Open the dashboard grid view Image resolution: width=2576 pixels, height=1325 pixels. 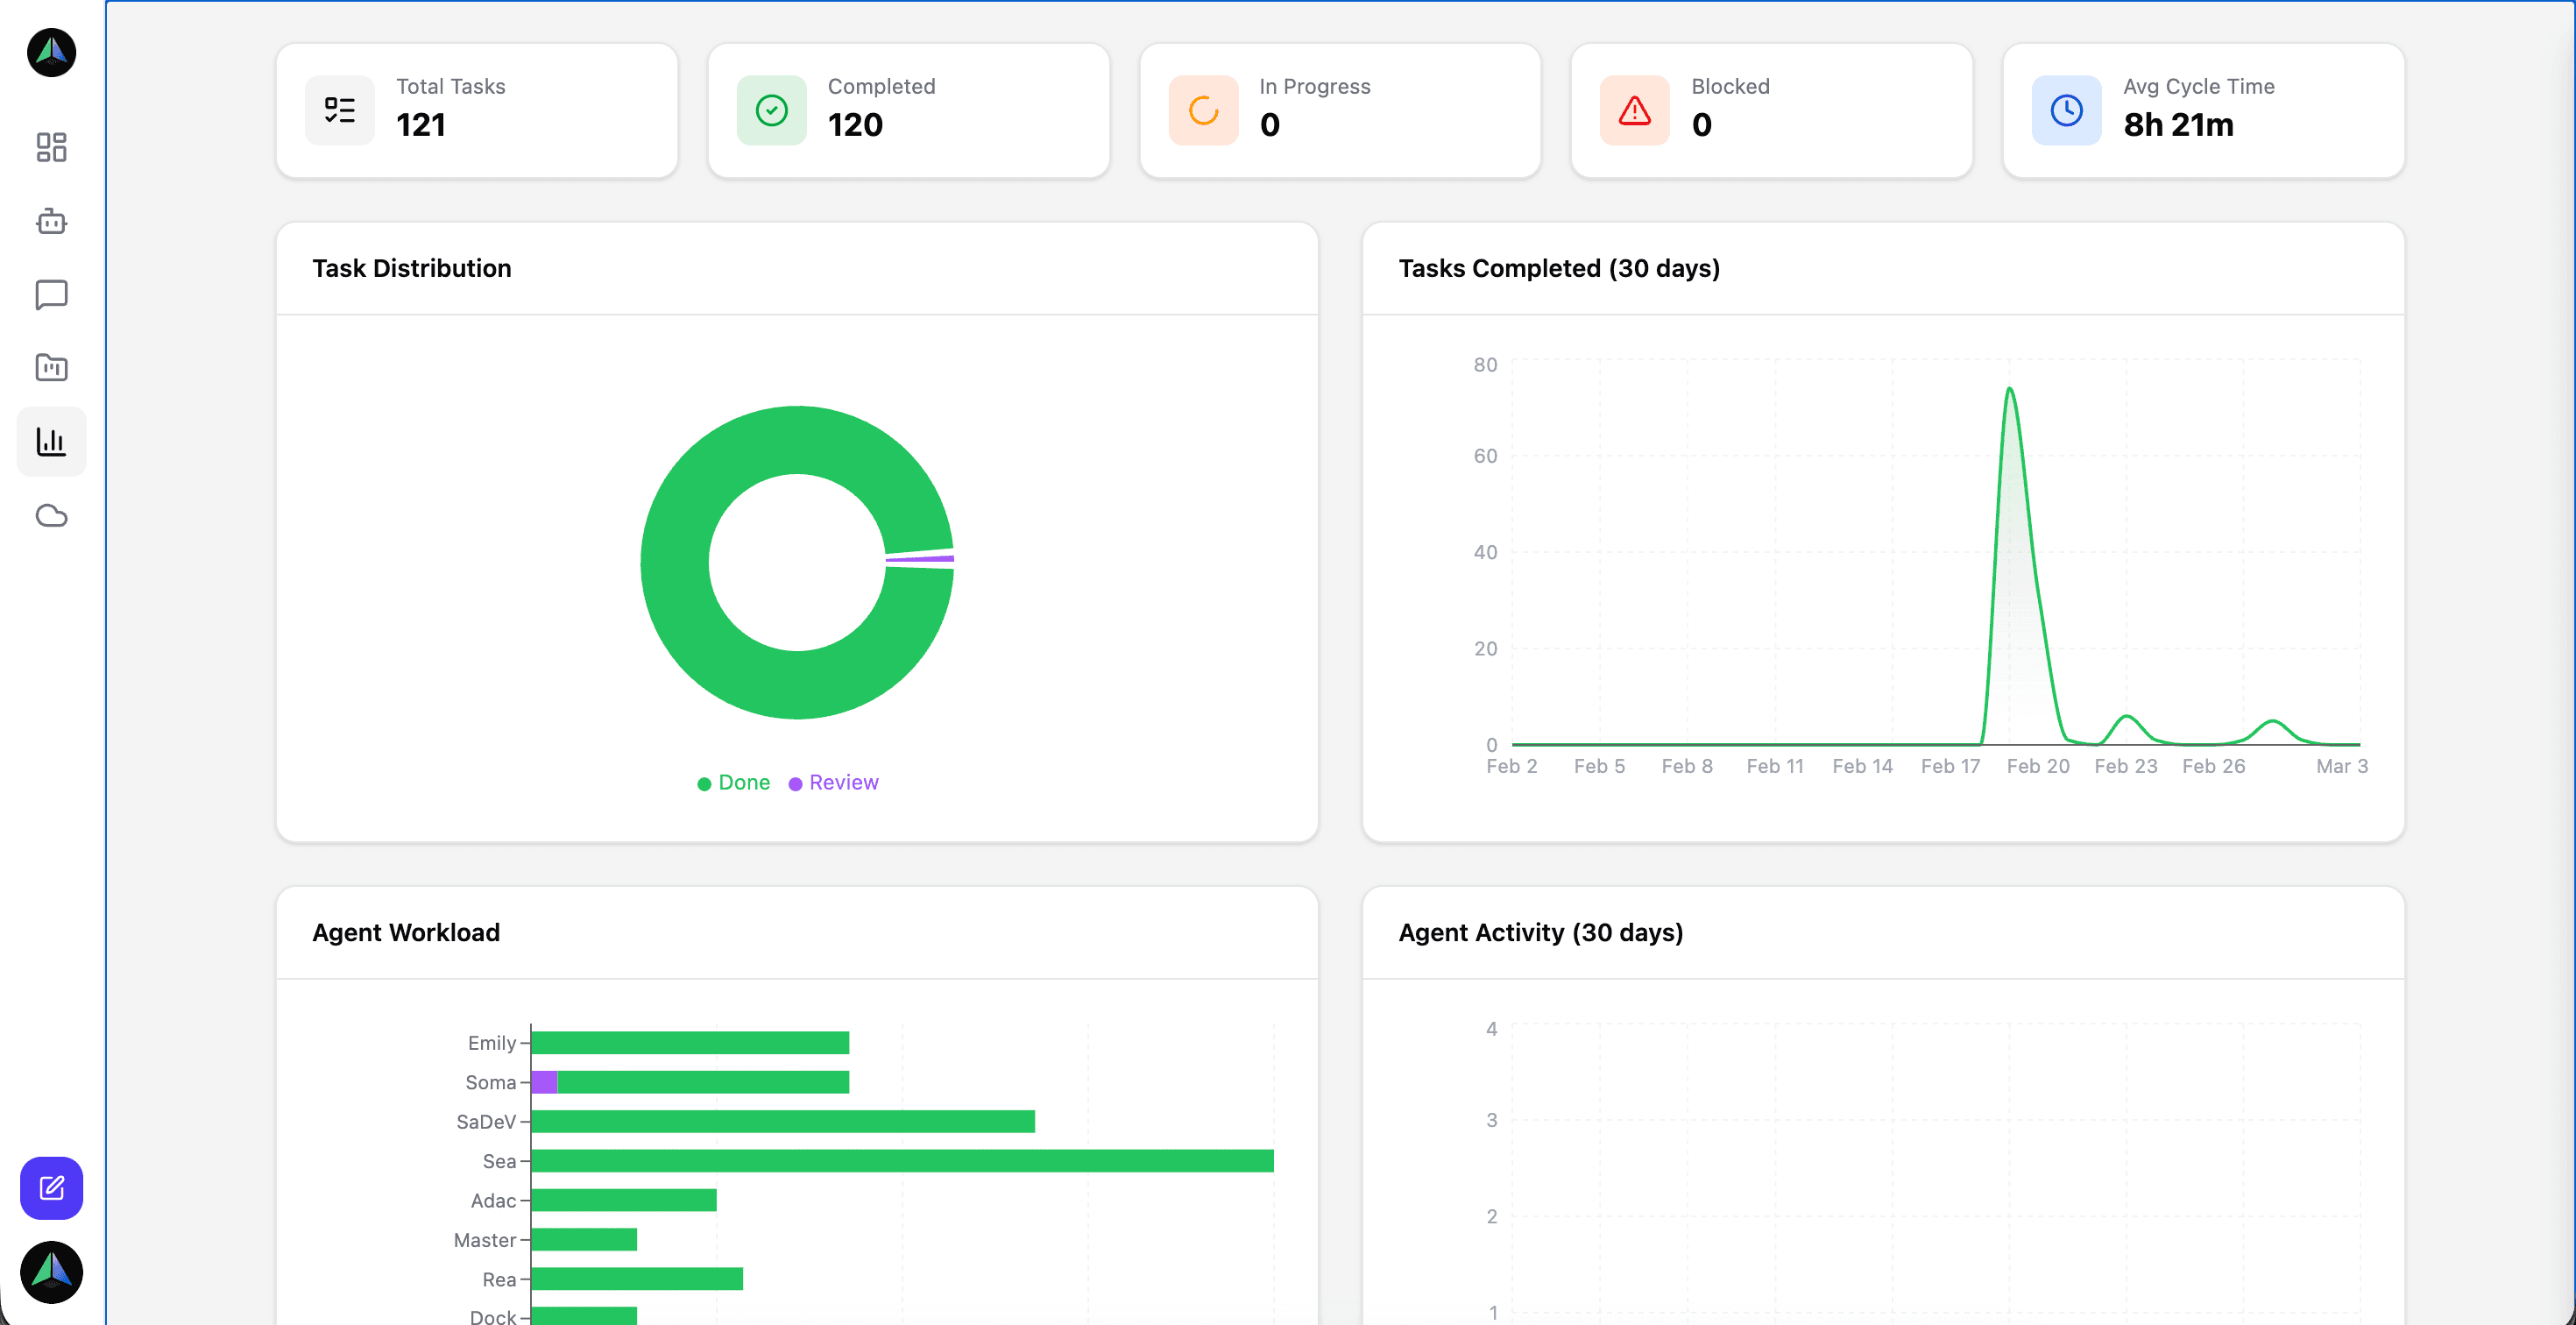tap(51, 147)
